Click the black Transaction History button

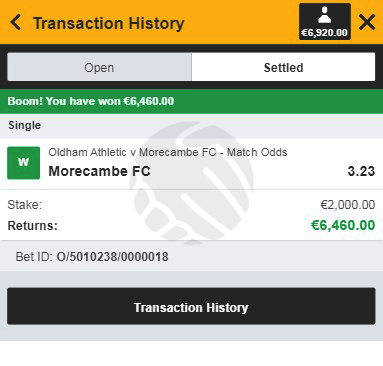click(x=191, y=306)
